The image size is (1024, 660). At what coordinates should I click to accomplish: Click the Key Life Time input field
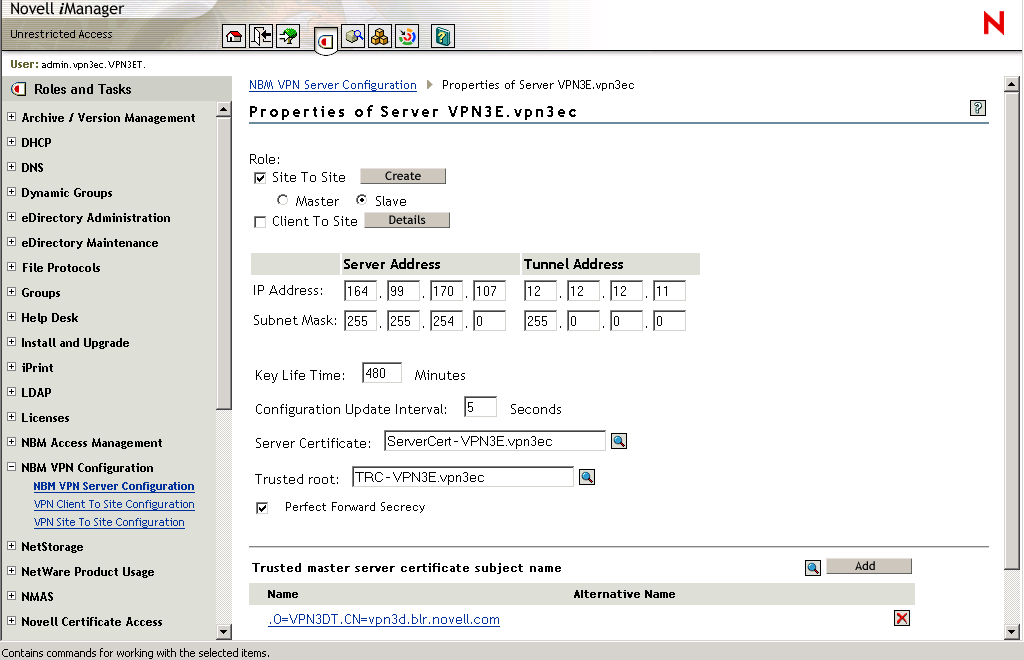[381, 373]
